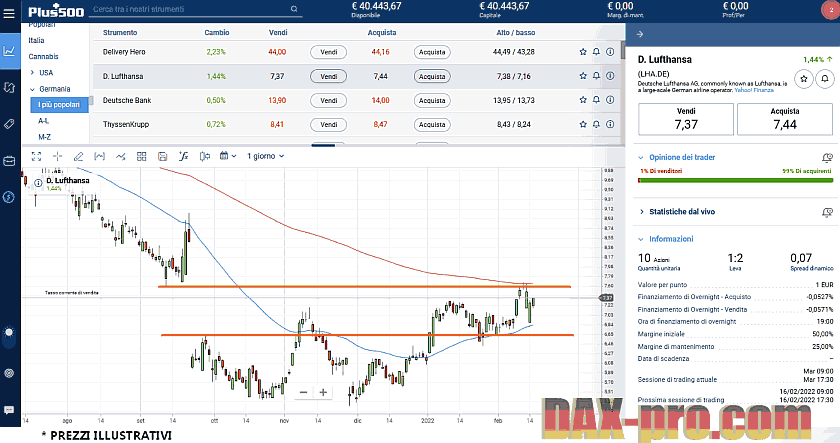Open the '1 giorno' timeframe dropdown
The height and width of the screenshot is (443, 840).
coord(265,156)
